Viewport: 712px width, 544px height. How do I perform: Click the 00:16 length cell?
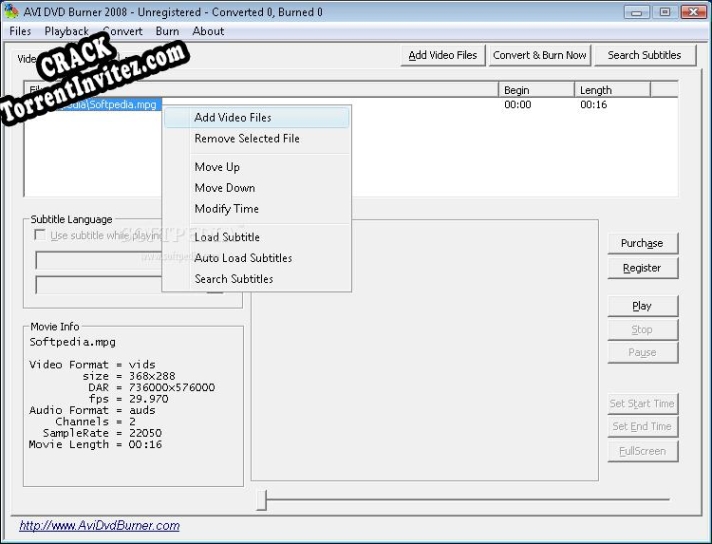[593, 105]
